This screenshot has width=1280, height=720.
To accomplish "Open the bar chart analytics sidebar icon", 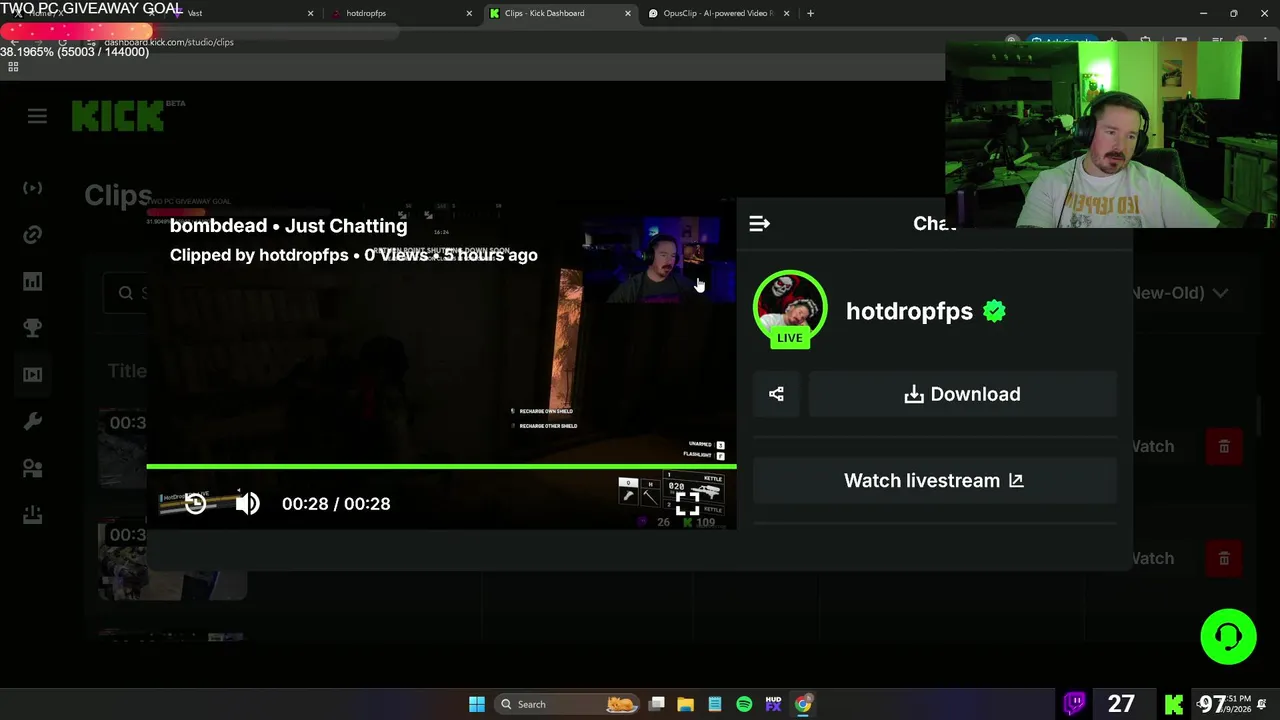I will pos(33,282).
